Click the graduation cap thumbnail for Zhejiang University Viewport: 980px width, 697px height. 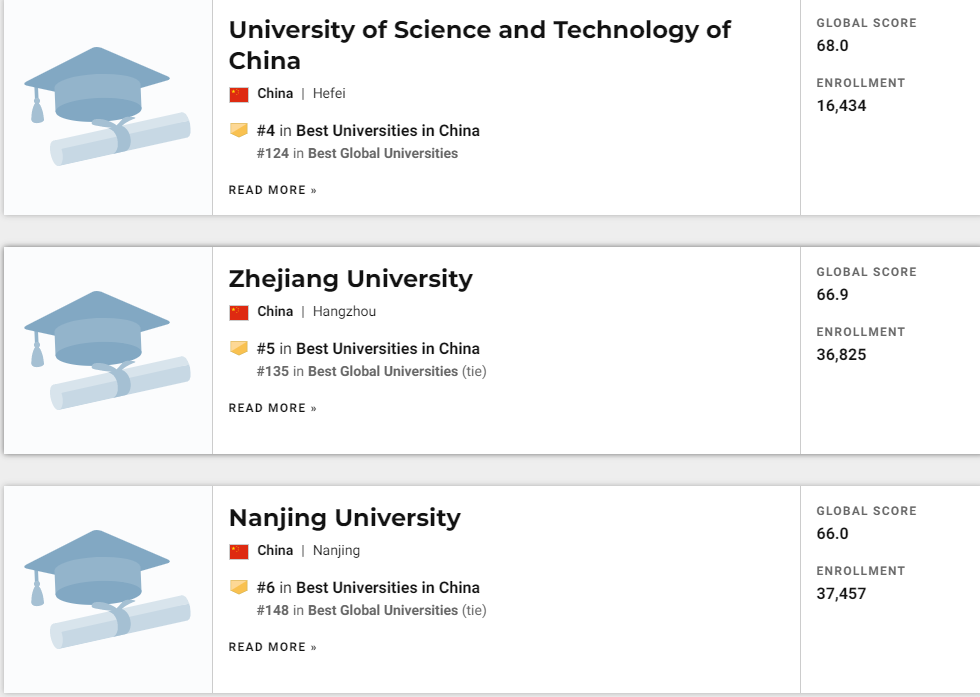pos(108,350)
